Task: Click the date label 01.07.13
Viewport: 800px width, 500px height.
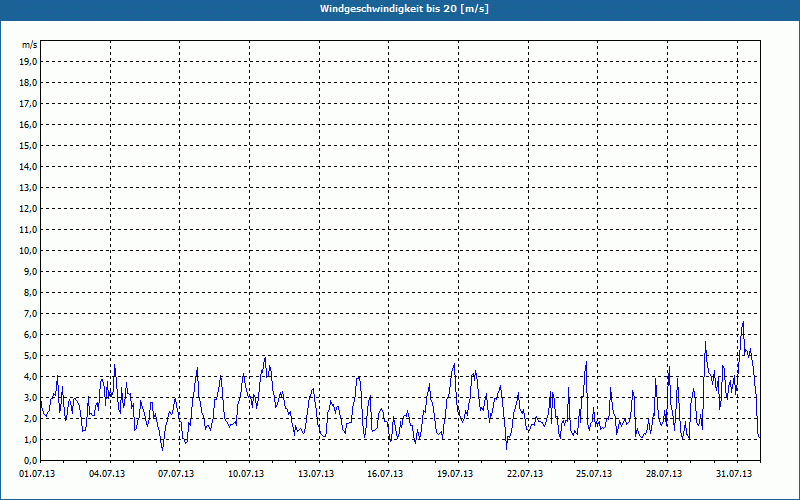Action: pos(37,474)
